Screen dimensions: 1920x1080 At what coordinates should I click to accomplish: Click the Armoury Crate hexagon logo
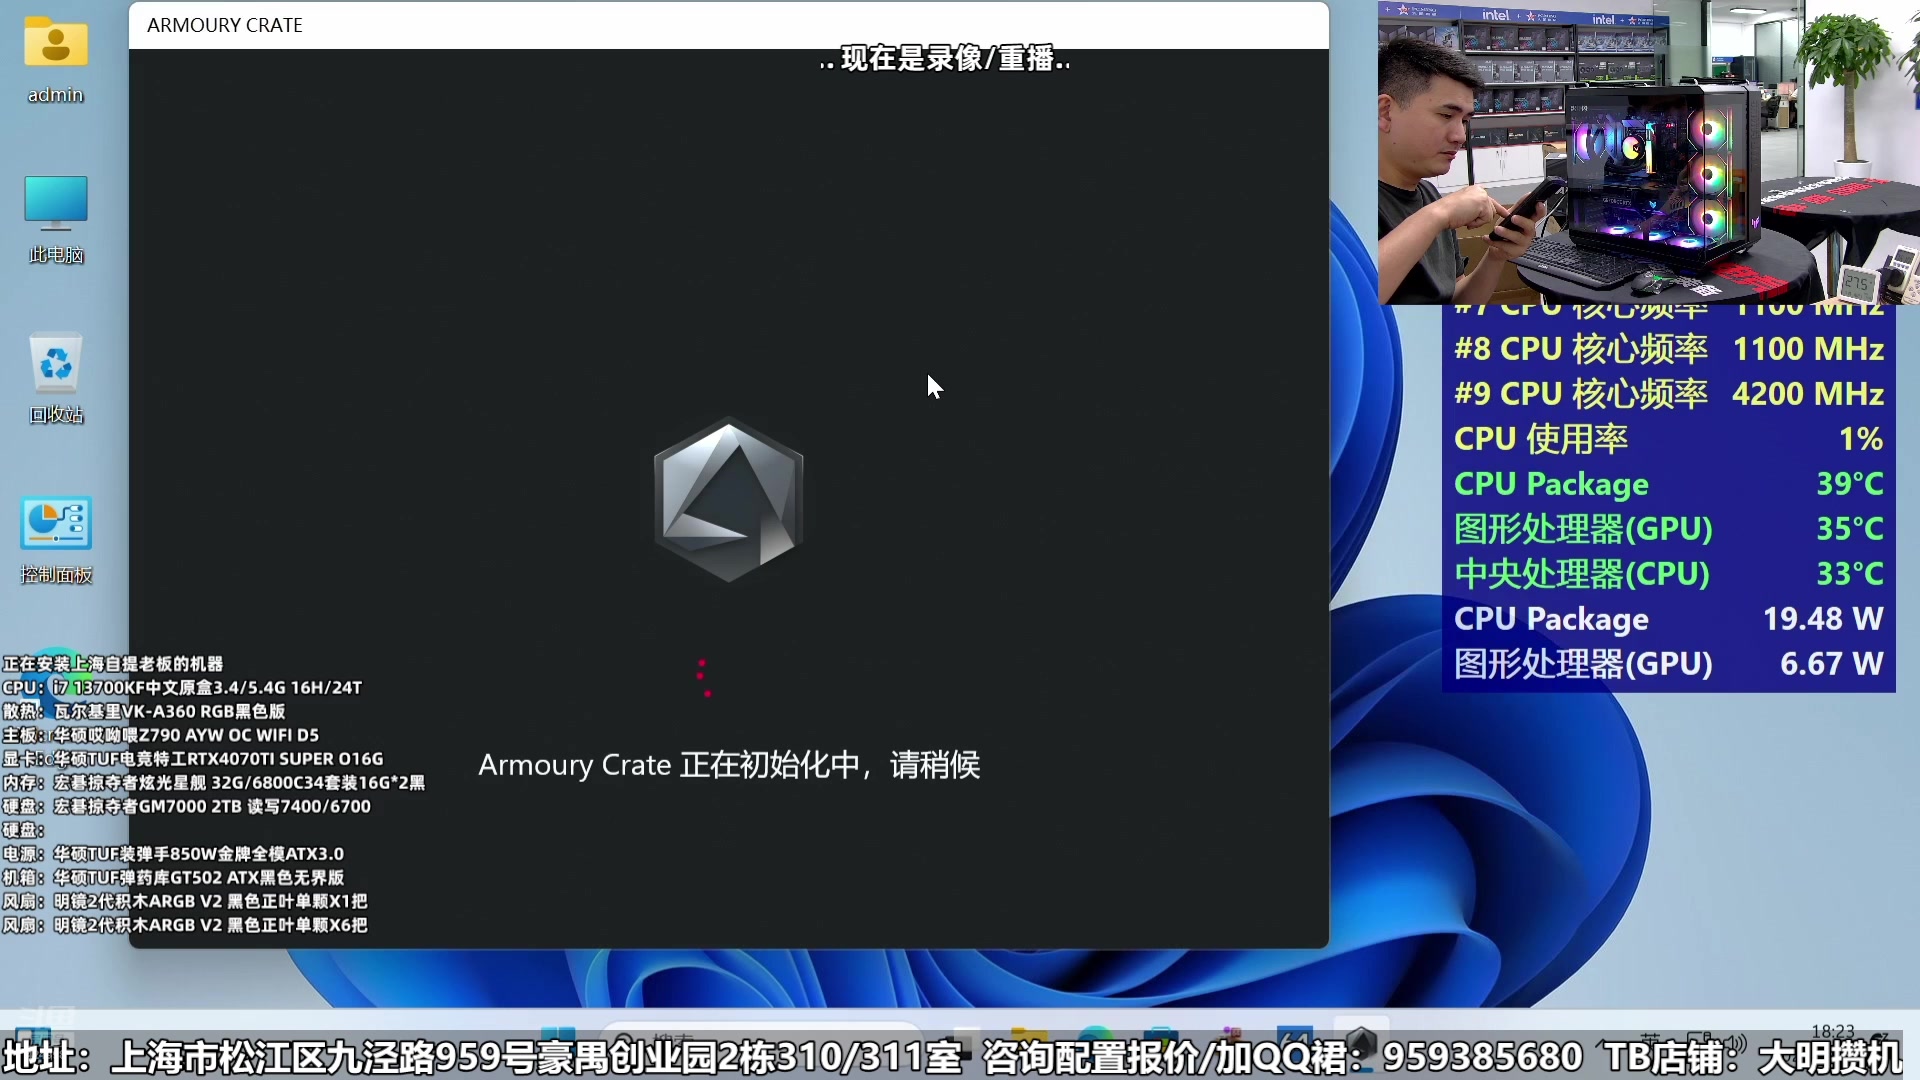729,500
